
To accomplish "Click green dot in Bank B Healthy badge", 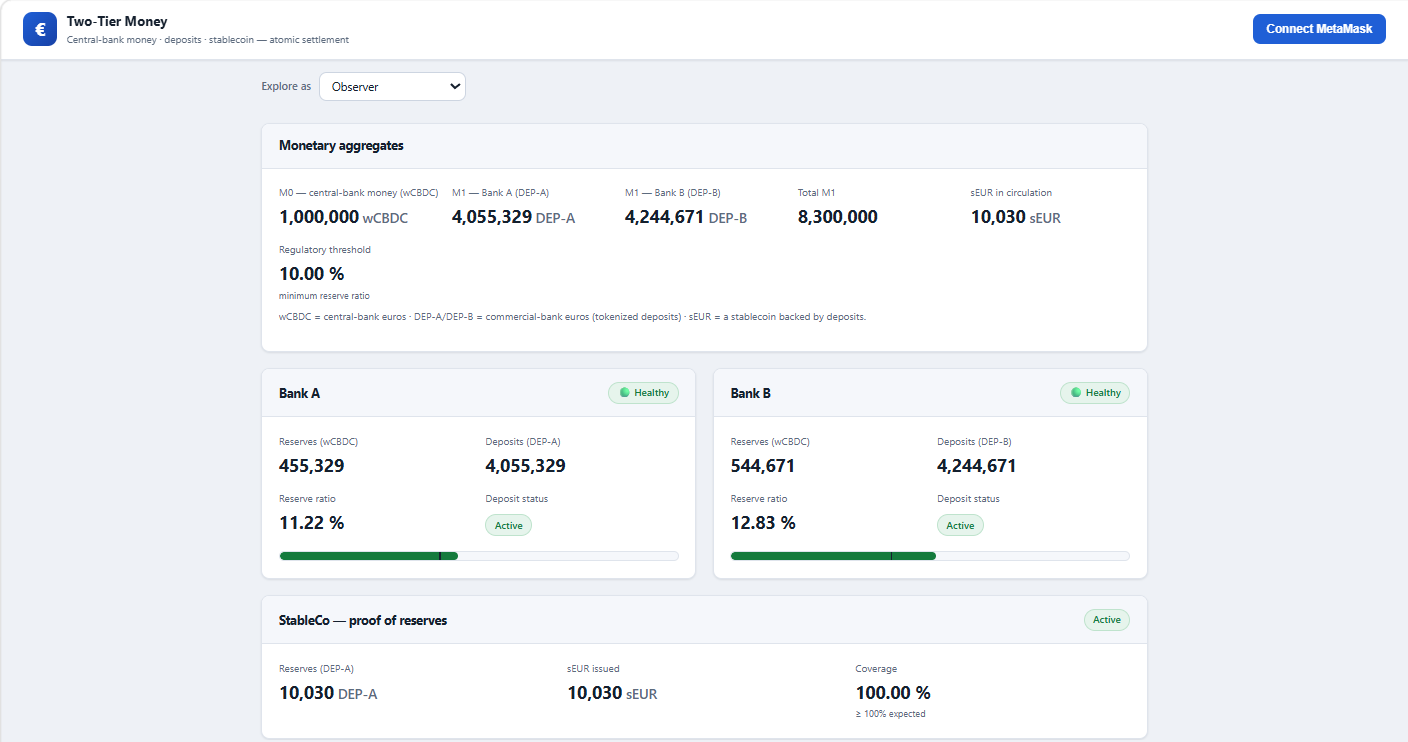I will [1076, 393].
